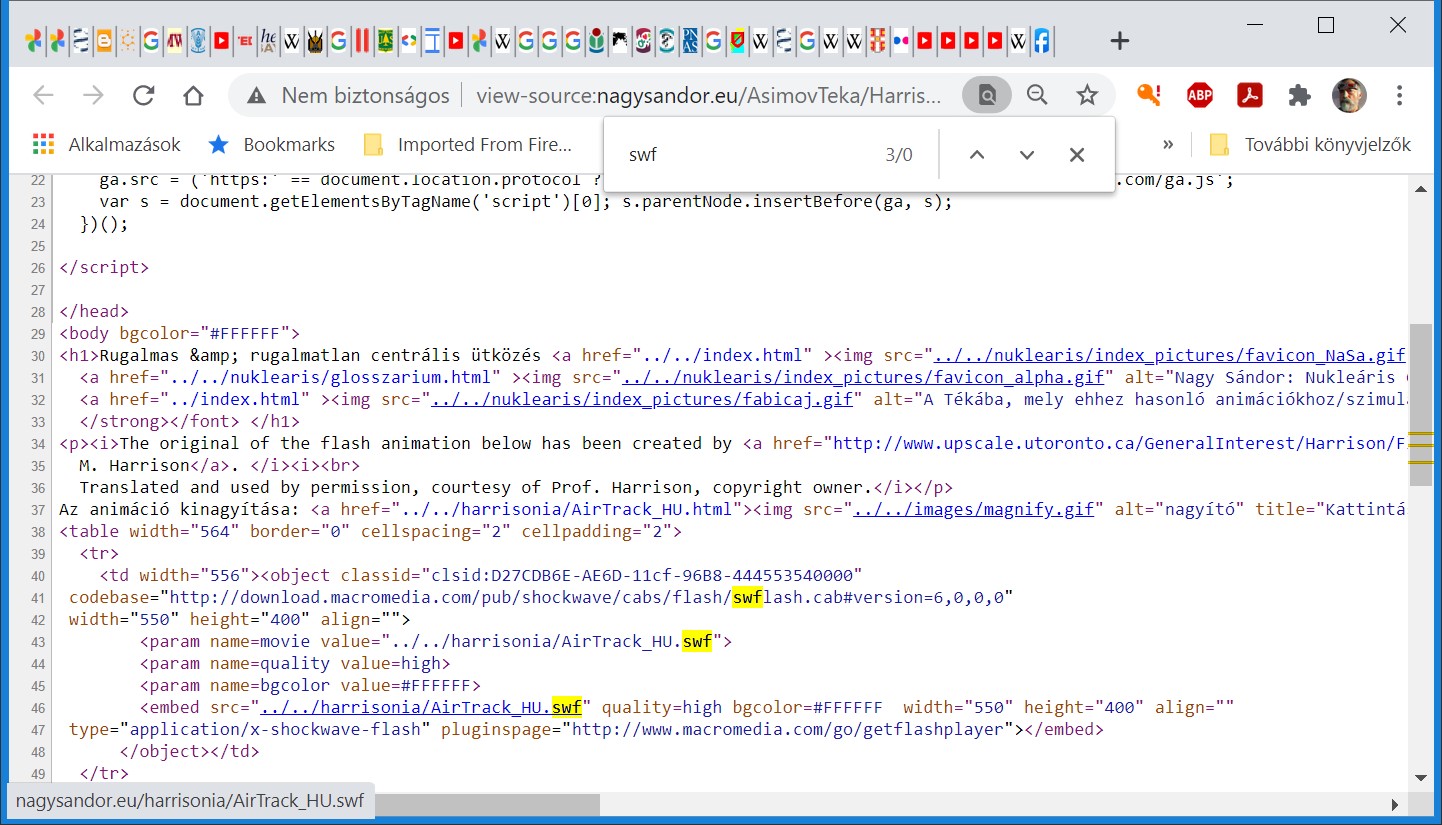The height and width of the screenshot is (825, 1442).
Task: Jump to the next swf match
Action: [x=1027, y=155]
